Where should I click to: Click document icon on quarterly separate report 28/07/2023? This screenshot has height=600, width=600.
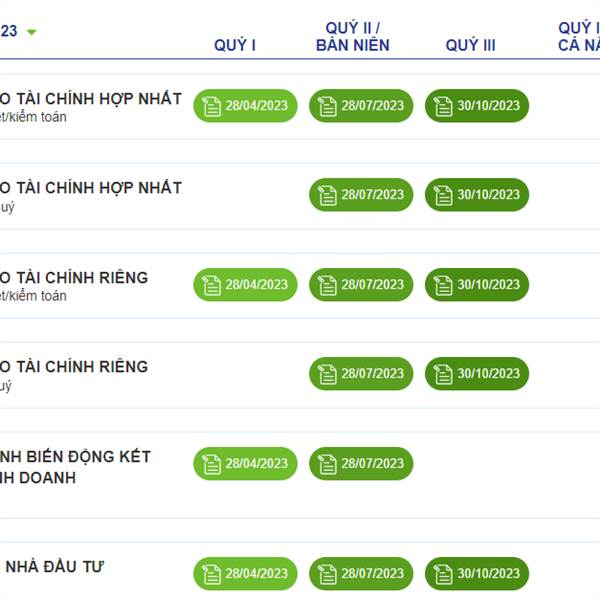pos(328,374)
